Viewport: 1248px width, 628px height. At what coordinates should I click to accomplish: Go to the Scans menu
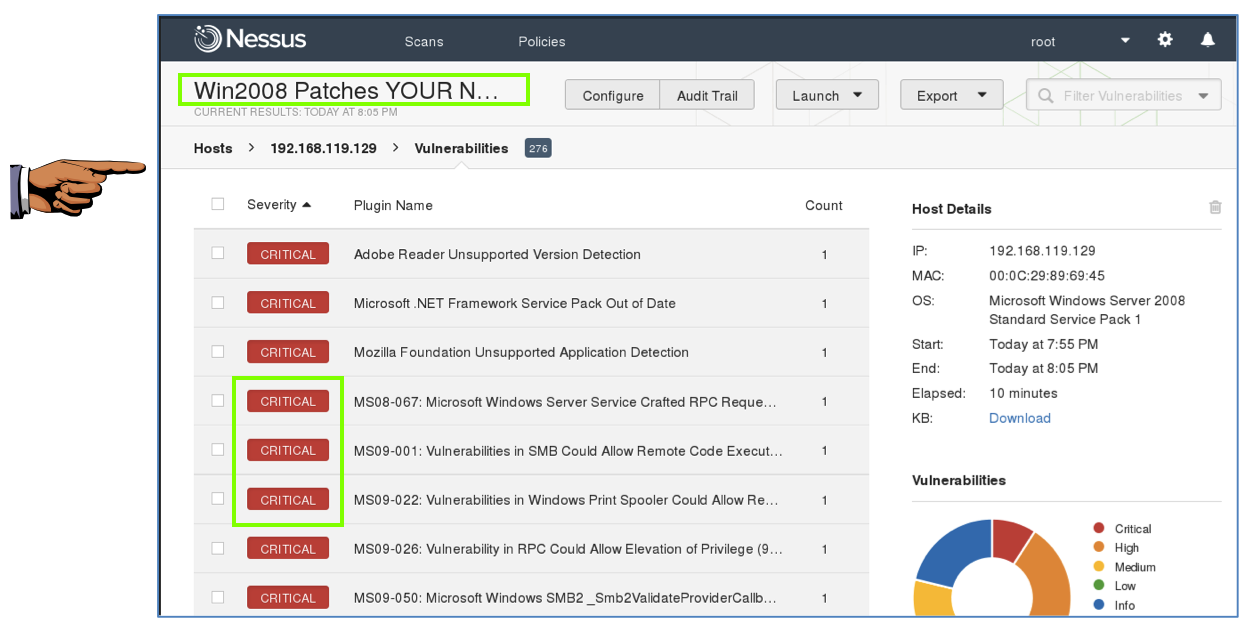click(424, 41)
